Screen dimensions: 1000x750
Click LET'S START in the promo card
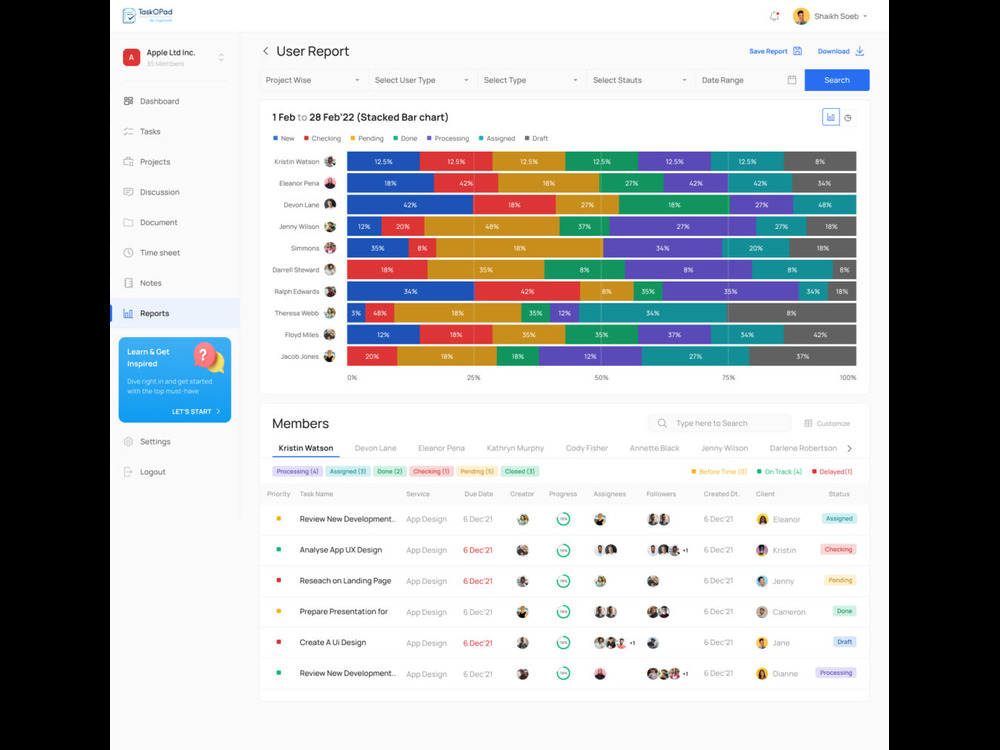(x=196, y=411)
